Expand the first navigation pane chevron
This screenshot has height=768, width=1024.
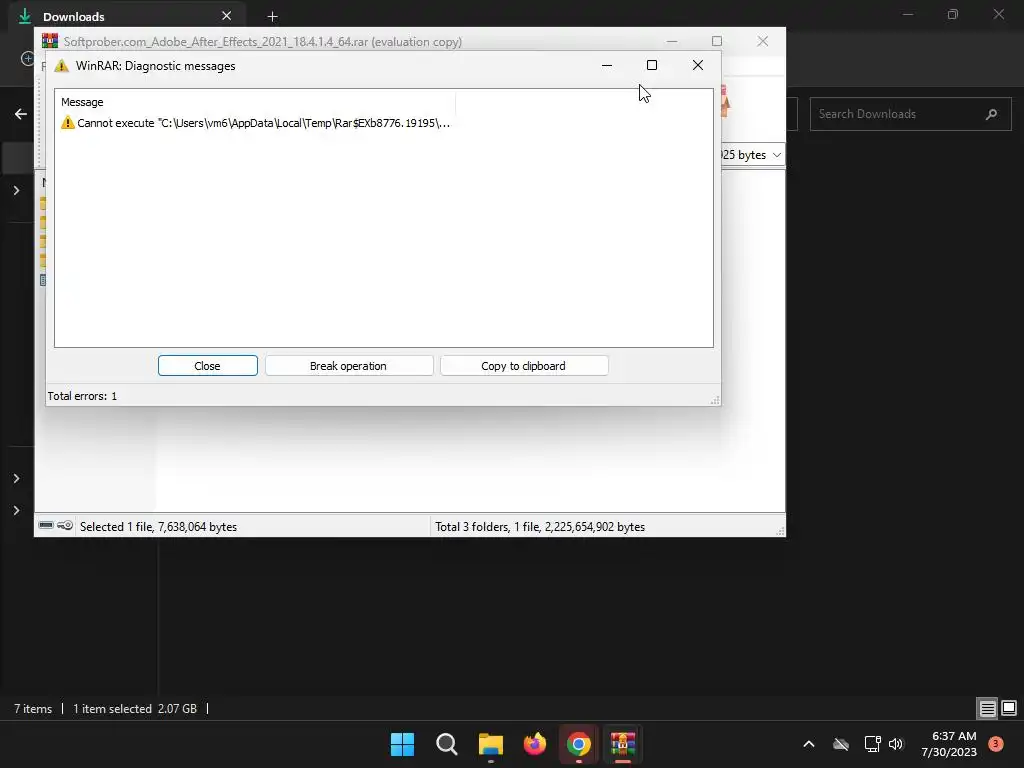16,191
